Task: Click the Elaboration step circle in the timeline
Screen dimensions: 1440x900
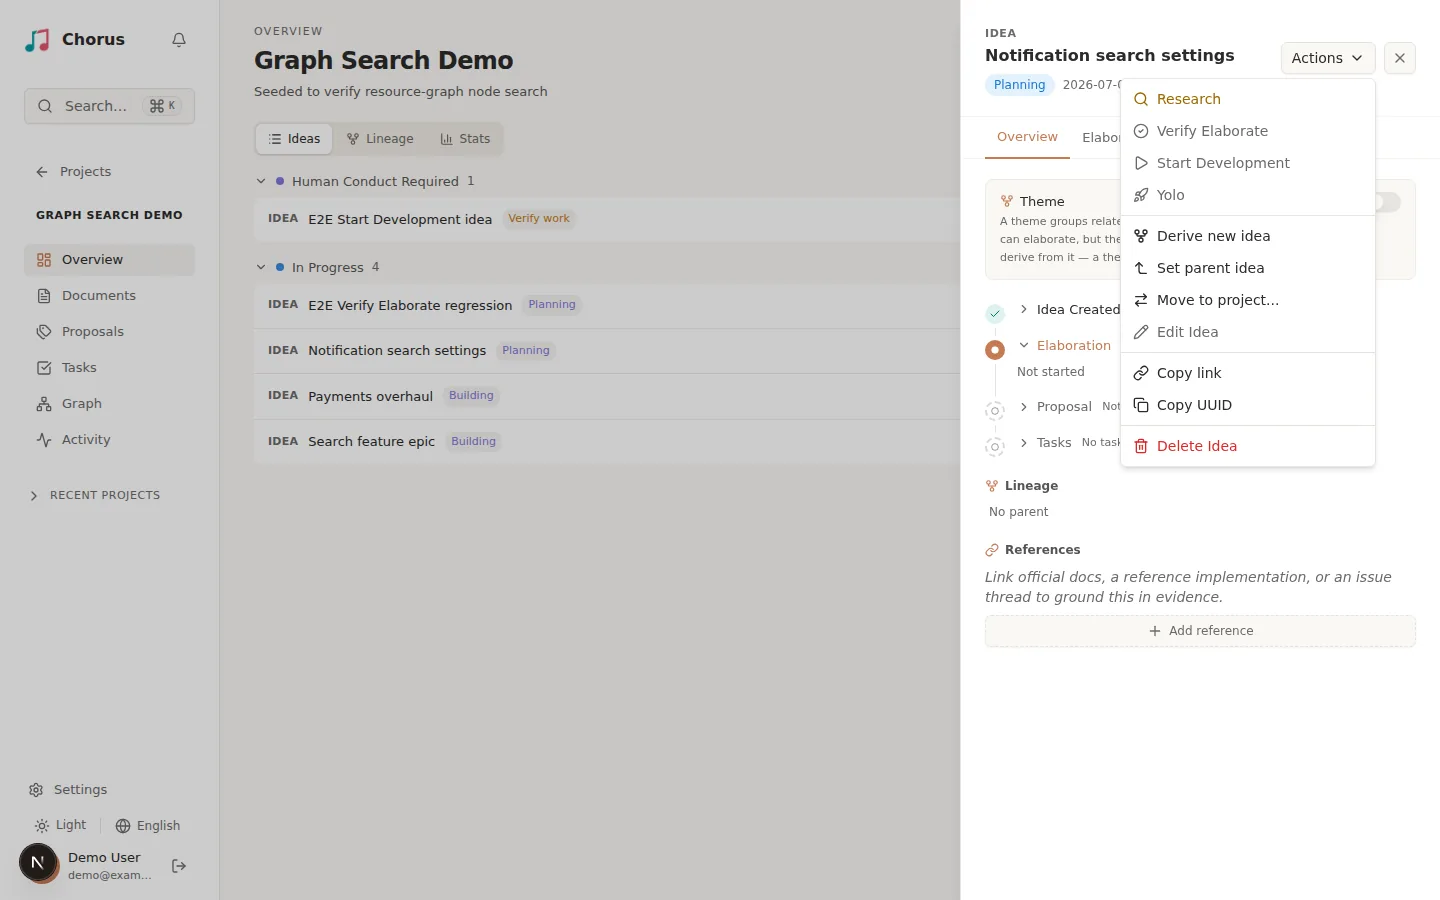Action: [995, 350]
